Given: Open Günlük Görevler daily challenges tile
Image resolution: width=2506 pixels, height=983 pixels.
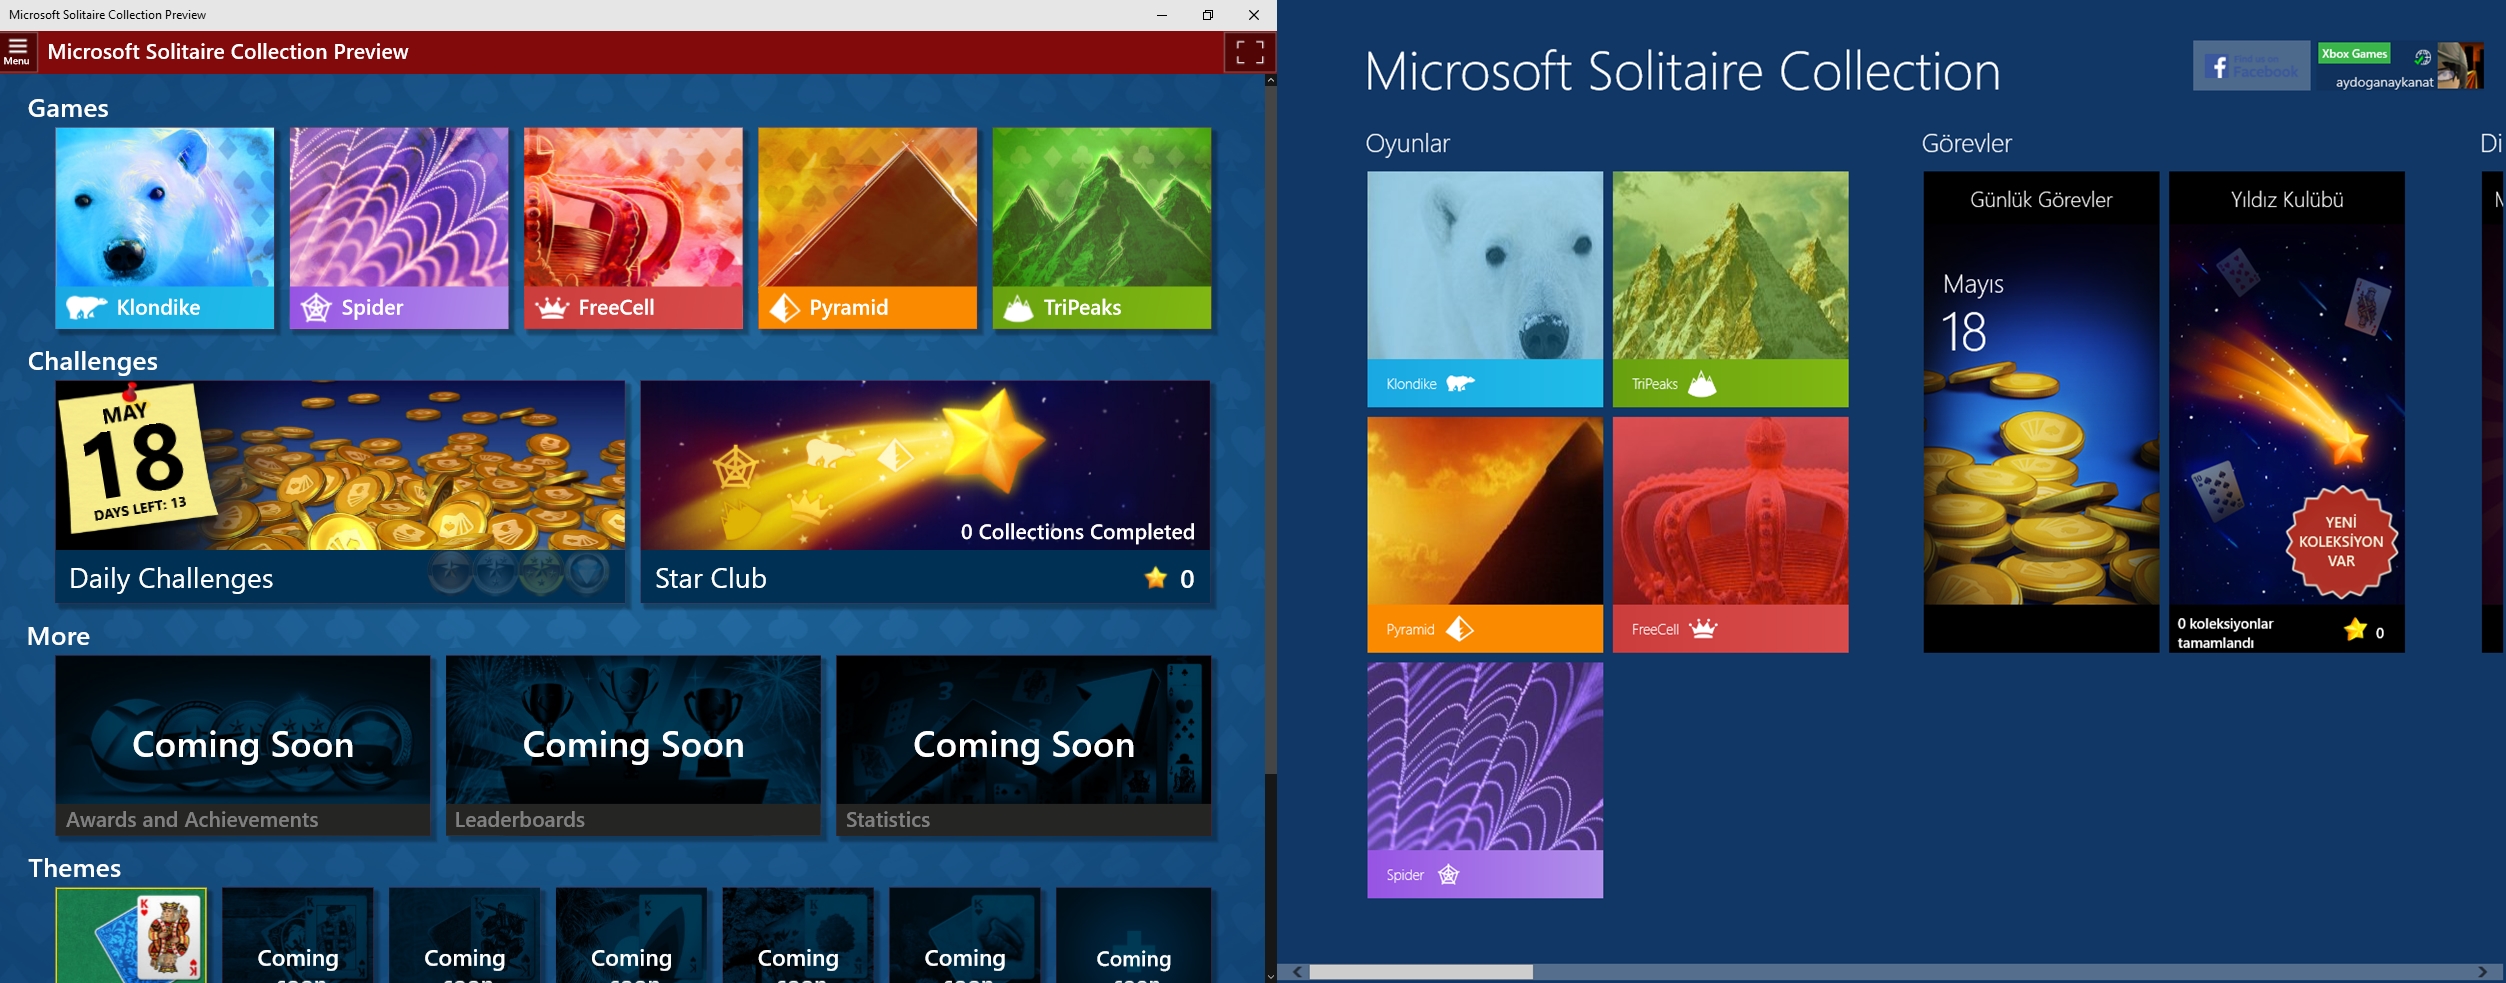Looking at the screenshot, I should (2041, 412).
